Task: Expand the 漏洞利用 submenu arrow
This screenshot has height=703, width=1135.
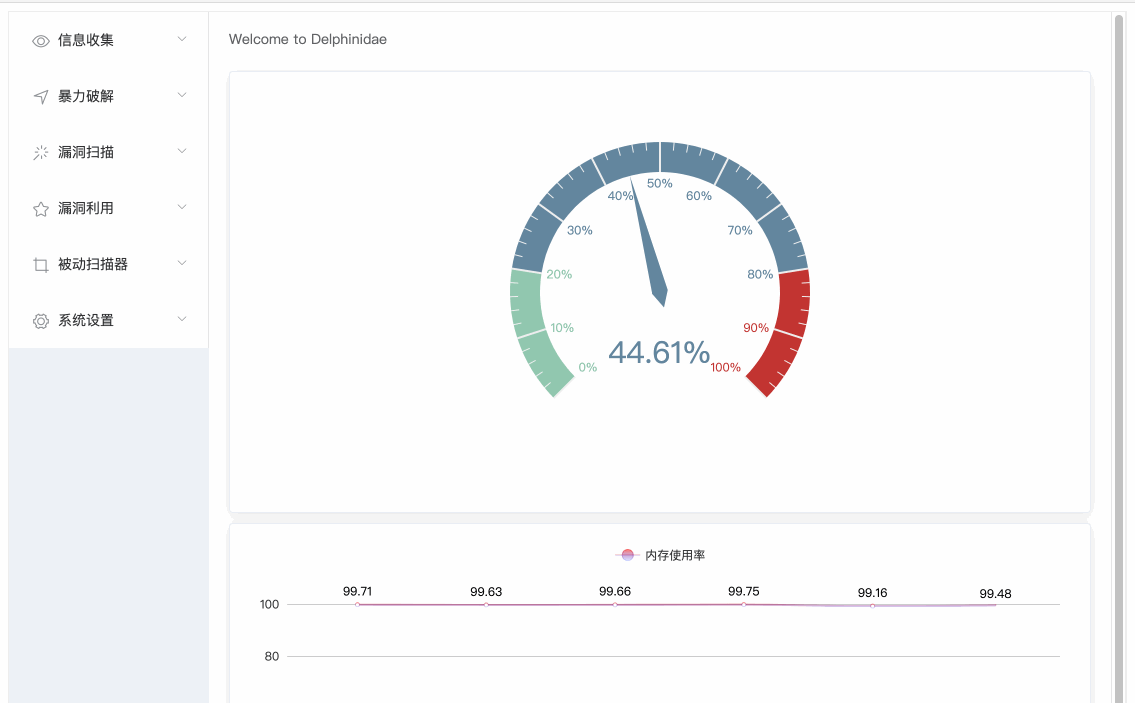Action: pyautogui.click(x=182, y=207)
